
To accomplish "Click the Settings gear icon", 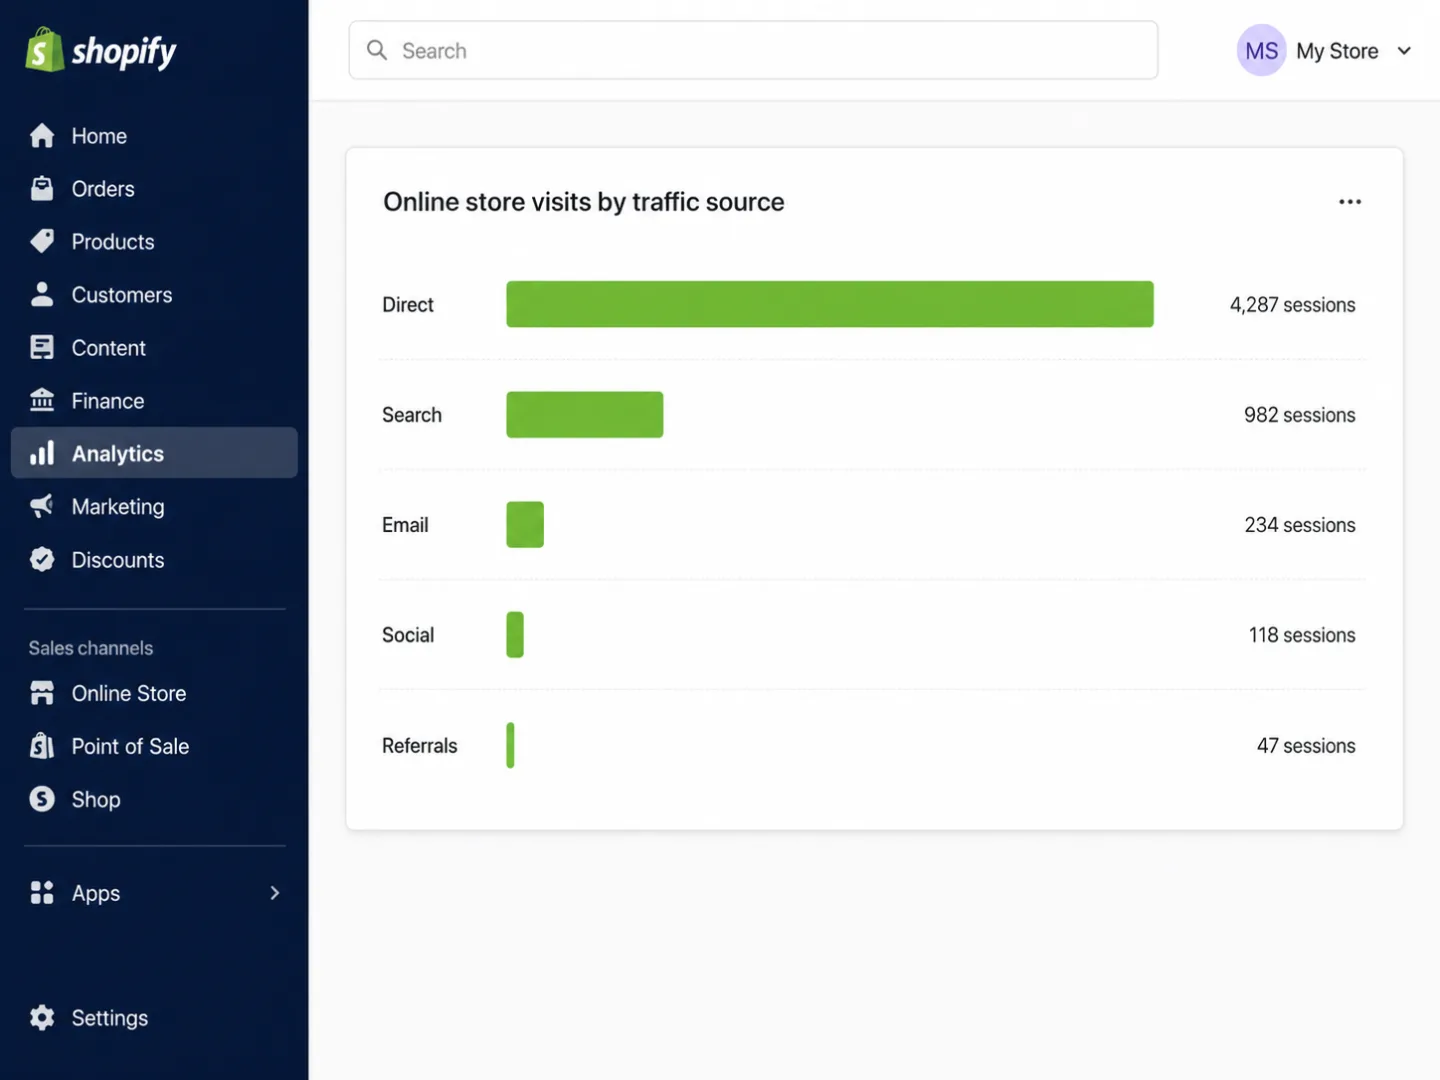I will tap(42, 1018).
